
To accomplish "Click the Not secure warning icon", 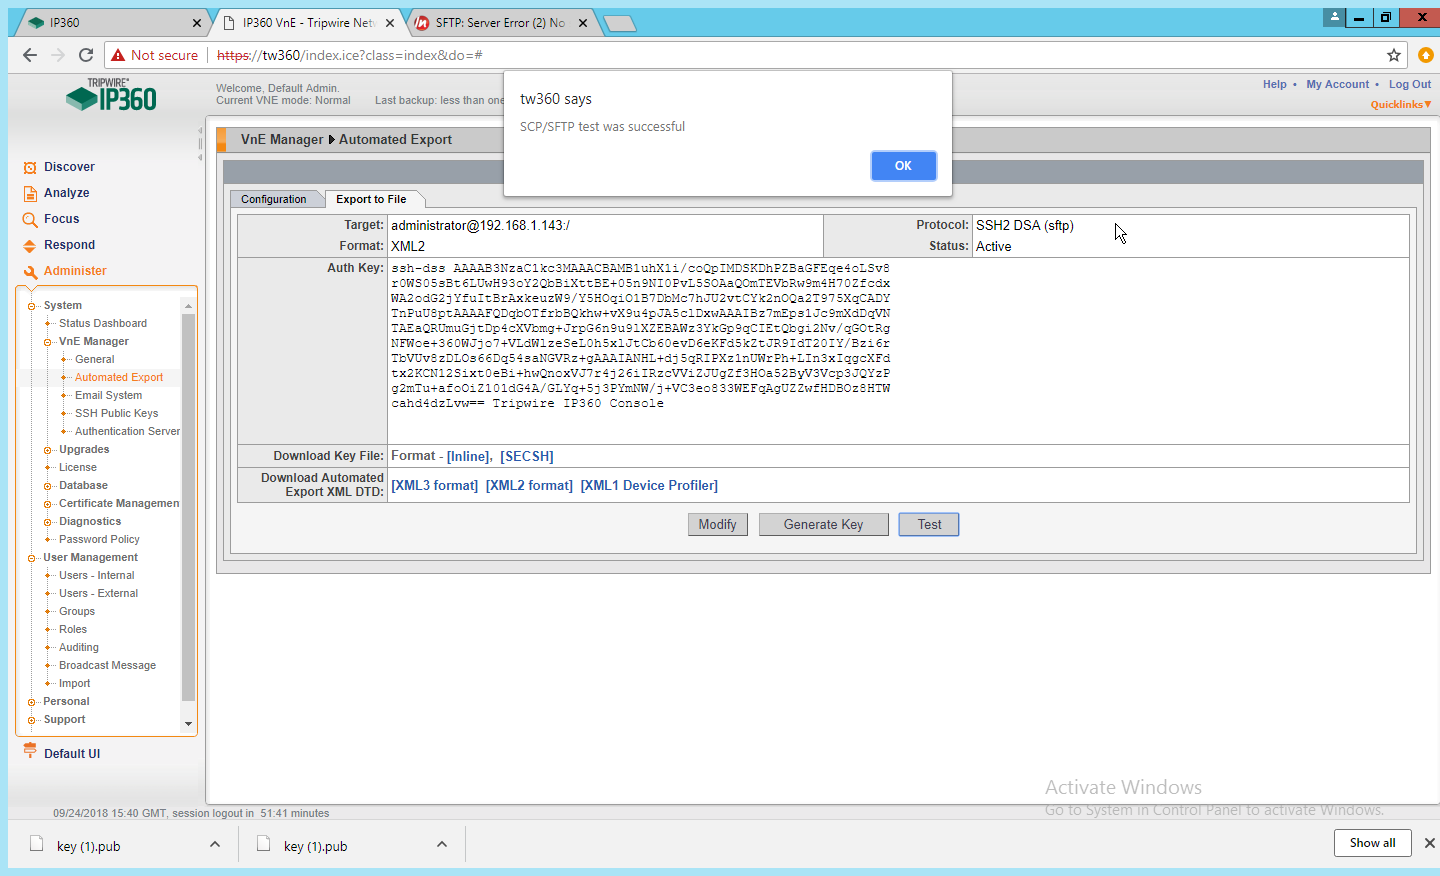I will (x=118, y=55).
